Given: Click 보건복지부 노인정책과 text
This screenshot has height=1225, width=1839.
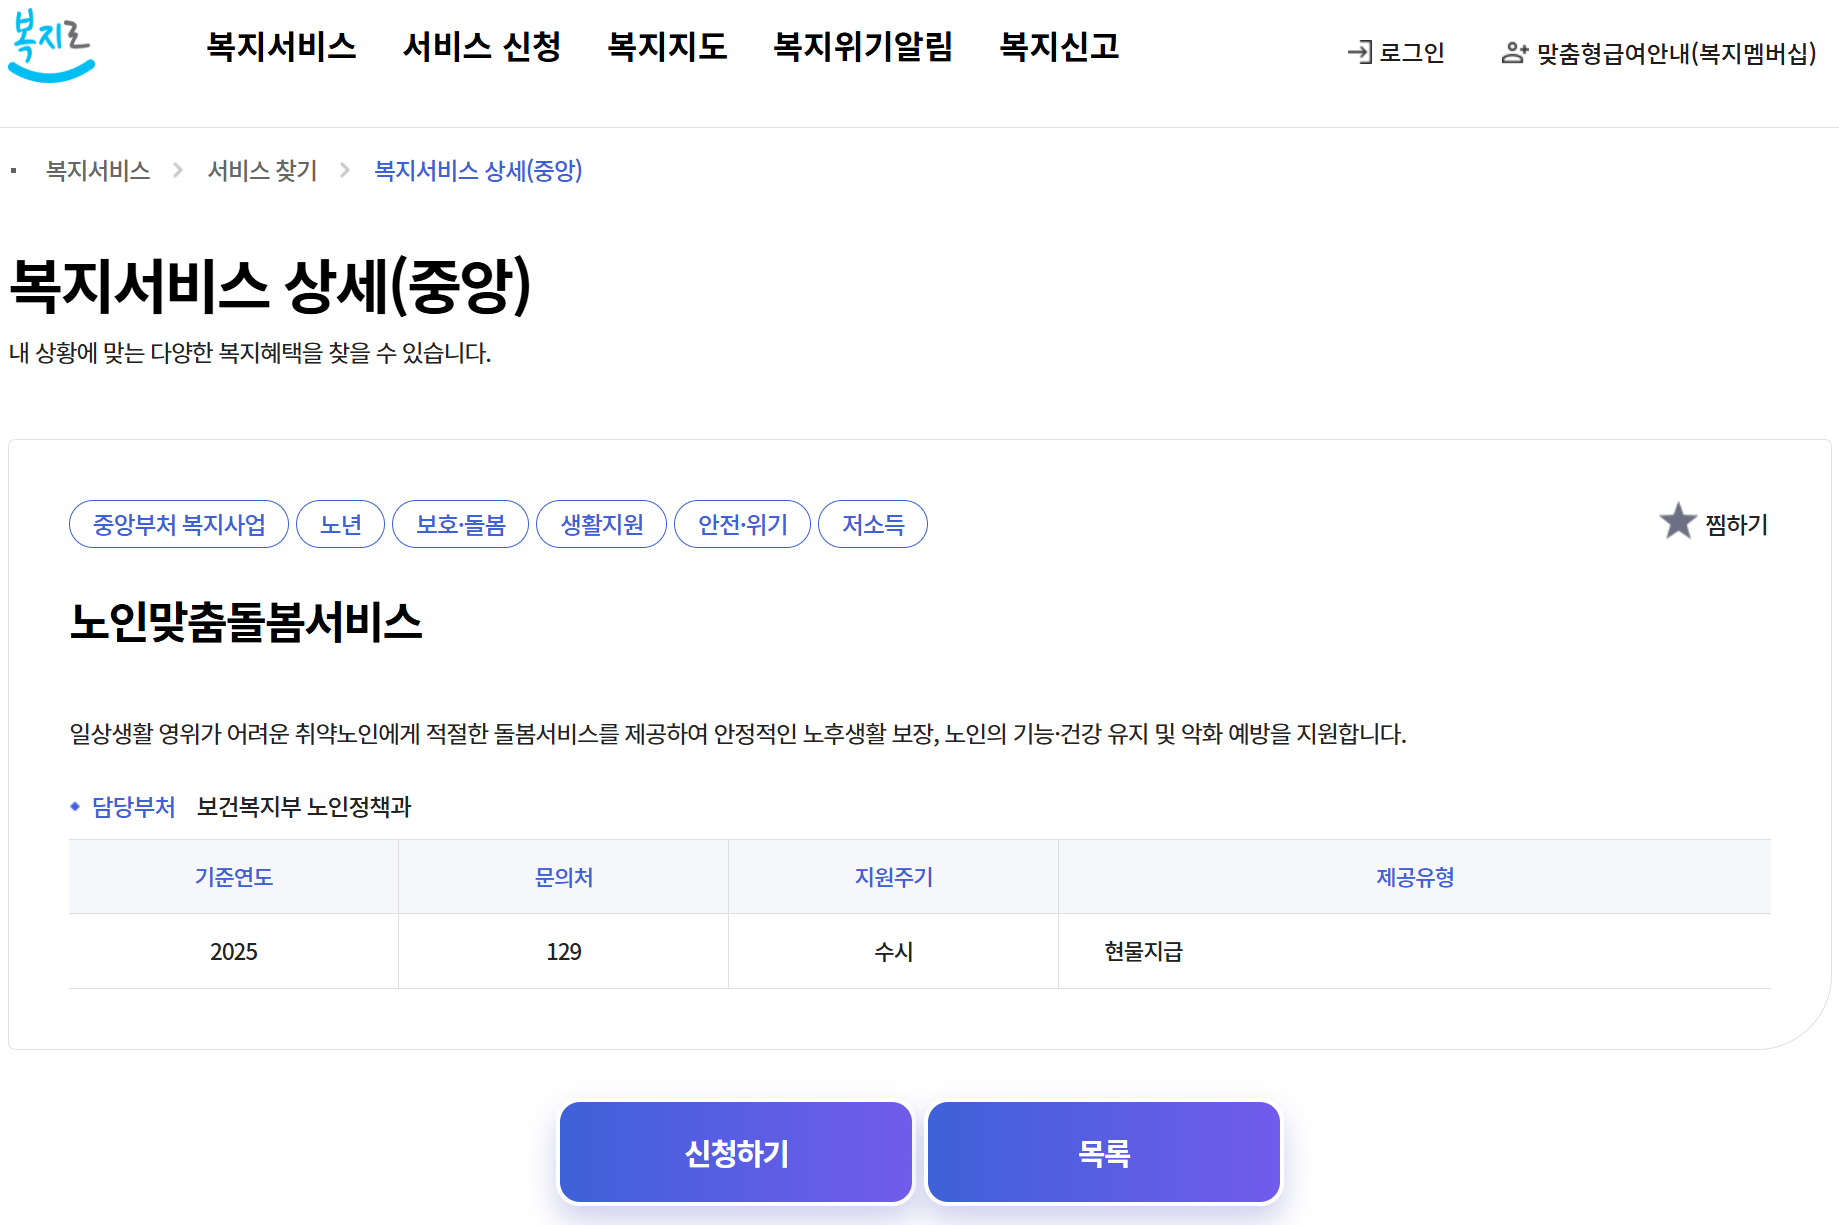Looking at the screenshot, I should tap(304, 807).
